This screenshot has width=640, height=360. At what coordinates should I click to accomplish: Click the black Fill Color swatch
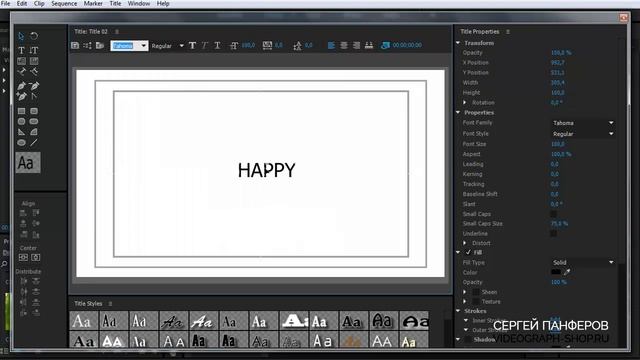tap(556, 272)
